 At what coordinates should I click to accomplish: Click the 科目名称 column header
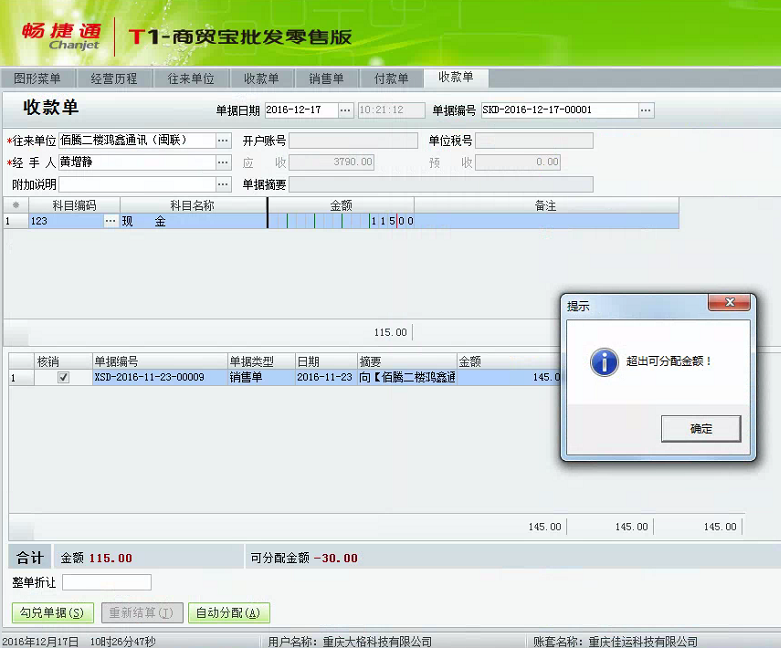[x=193, y=205]
